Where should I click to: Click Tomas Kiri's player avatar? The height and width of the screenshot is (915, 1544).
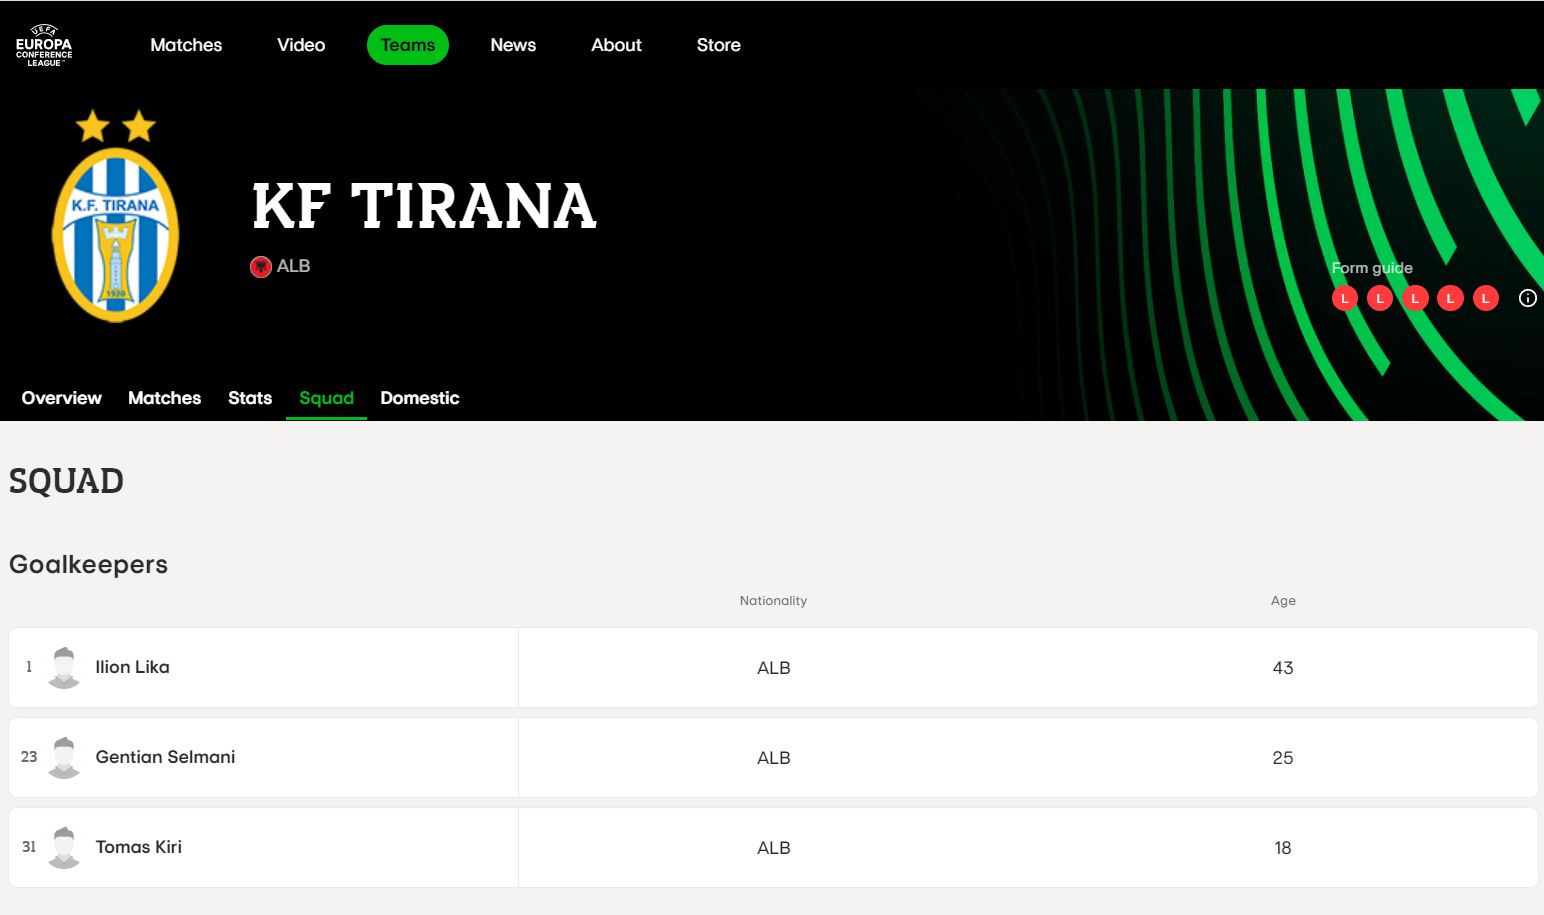[x=64, y=847]
